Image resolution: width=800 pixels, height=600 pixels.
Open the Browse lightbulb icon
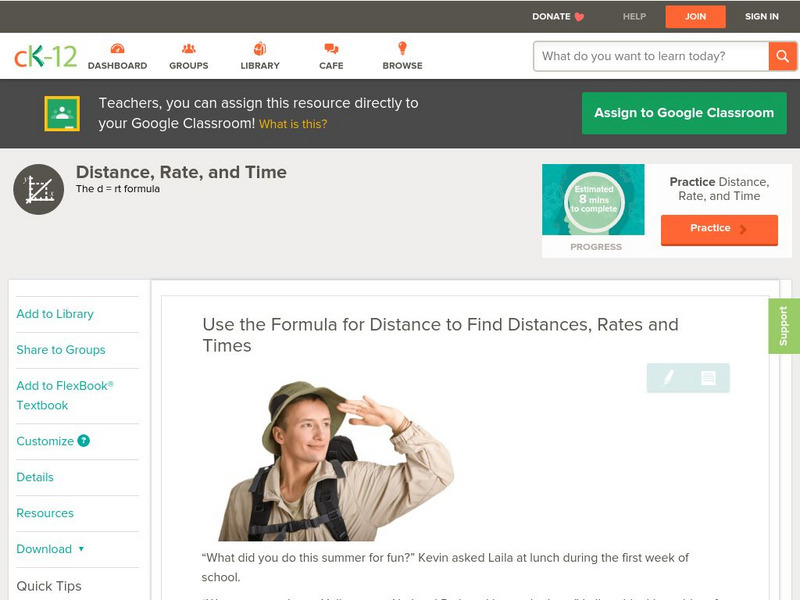click(x=402, y=48)
